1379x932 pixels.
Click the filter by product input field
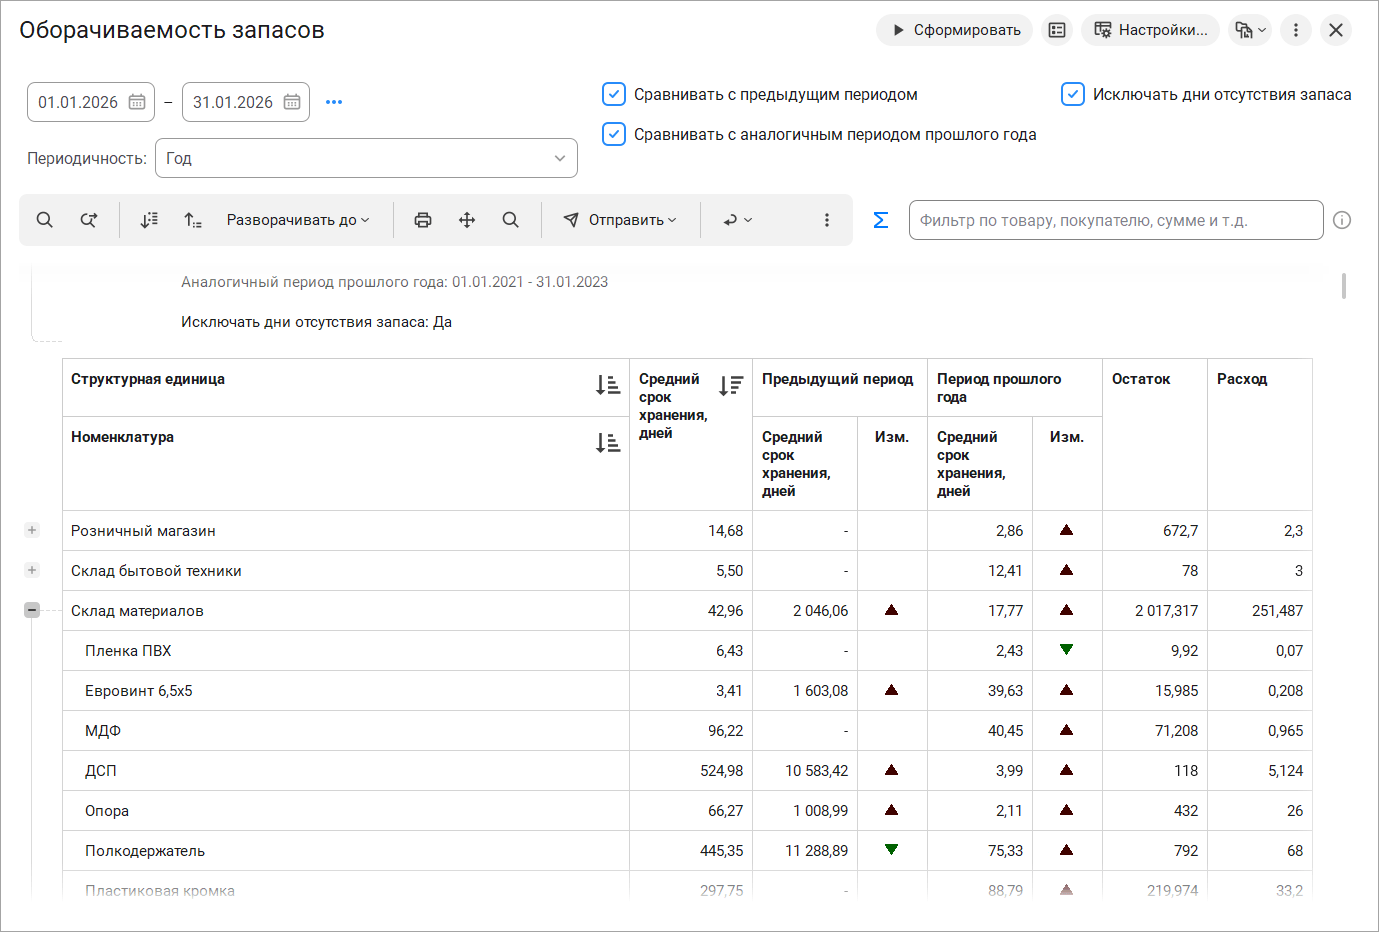[1115, 220]
